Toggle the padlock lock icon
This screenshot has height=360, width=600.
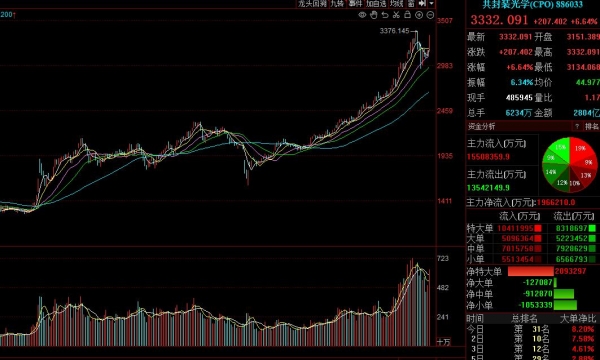(408, 15)
